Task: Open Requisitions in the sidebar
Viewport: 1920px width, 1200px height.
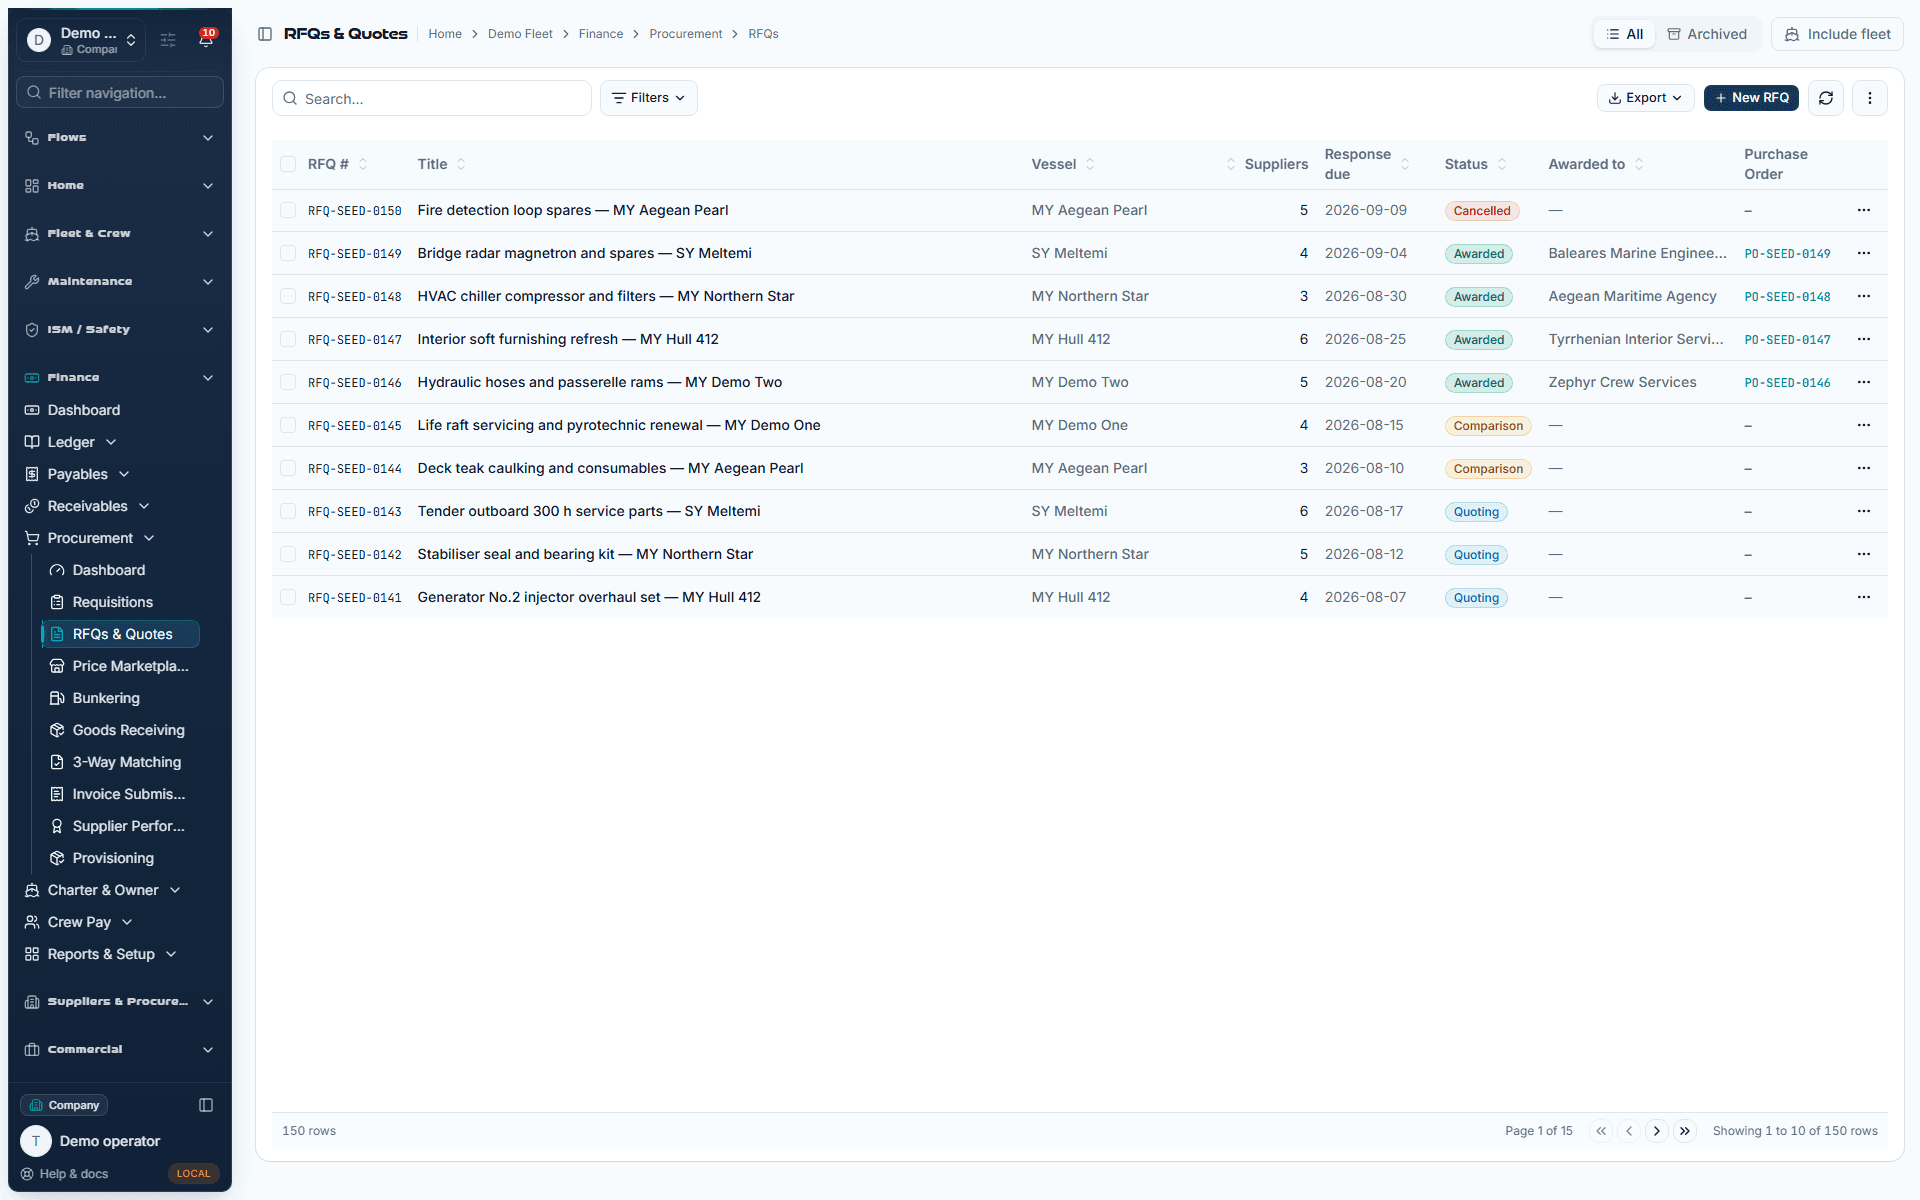Action: point(120,602)
